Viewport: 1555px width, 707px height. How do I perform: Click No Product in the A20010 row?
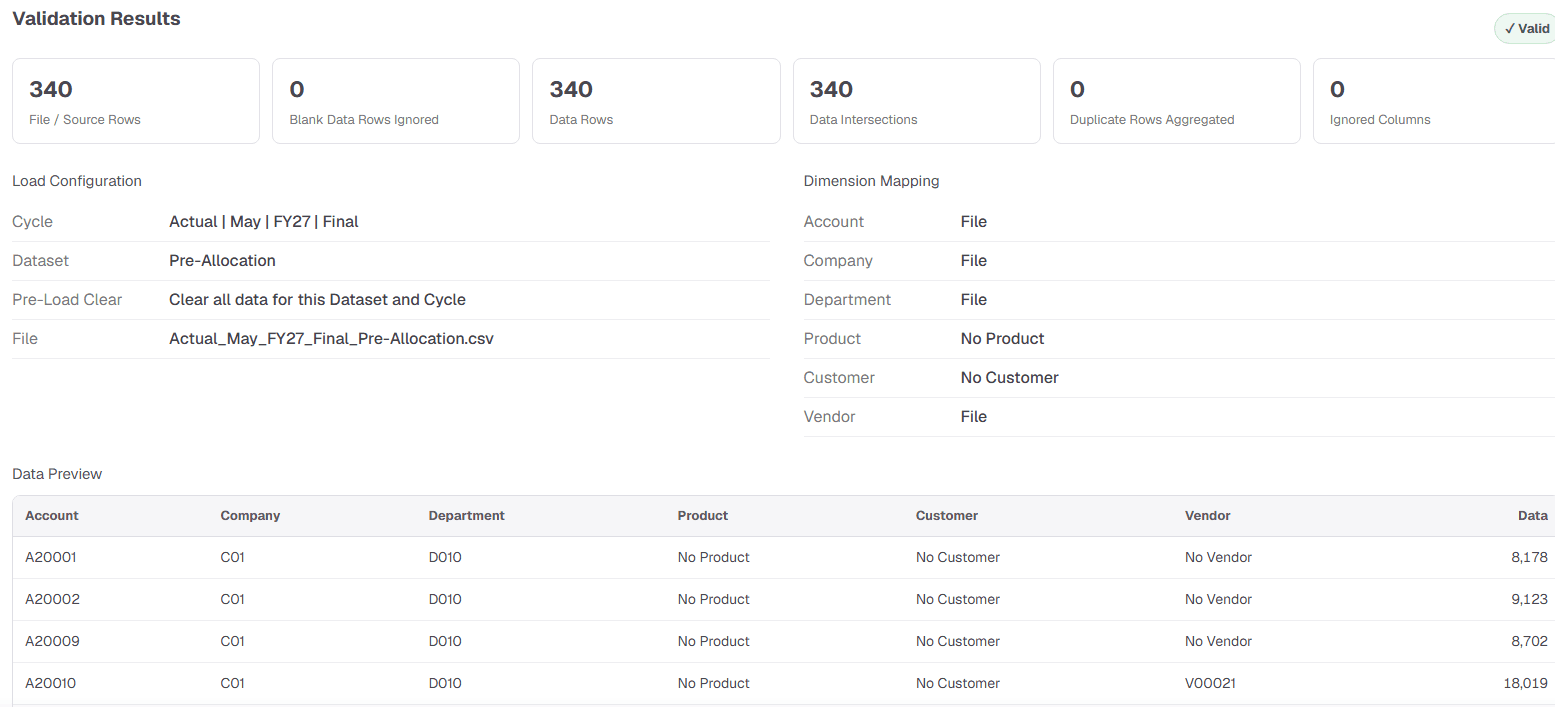[x=713, y=684]
